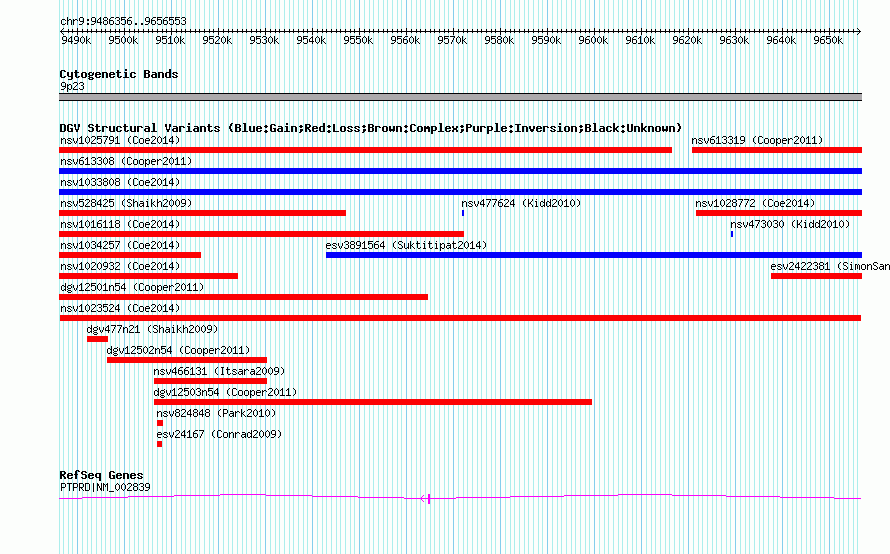
Task: Click tiny blue marker under nsv473030
Action: [x=732, y=234]
